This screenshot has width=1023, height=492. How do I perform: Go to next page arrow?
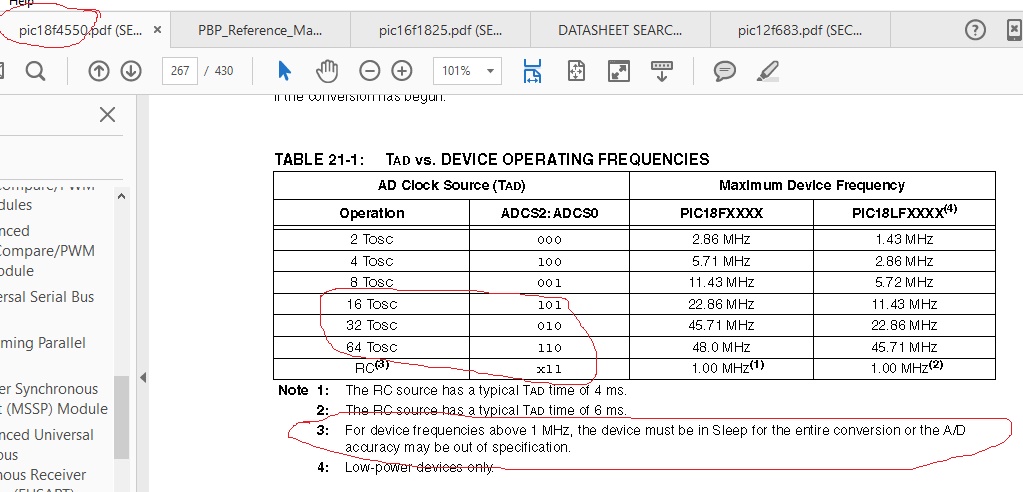point(131,70)
